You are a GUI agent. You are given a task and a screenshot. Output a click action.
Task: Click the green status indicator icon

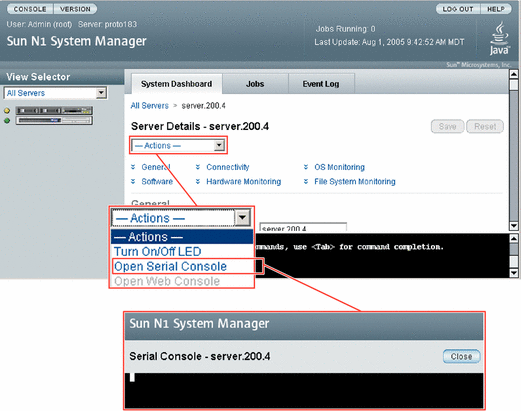(x=7, y=120)
